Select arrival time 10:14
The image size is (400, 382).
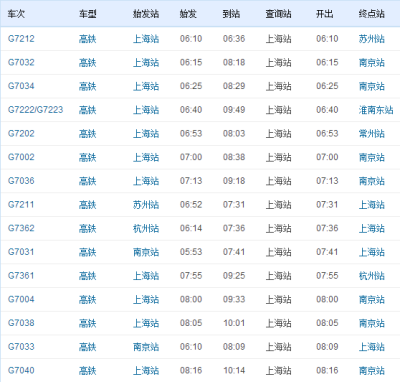(x=234, y=370)
